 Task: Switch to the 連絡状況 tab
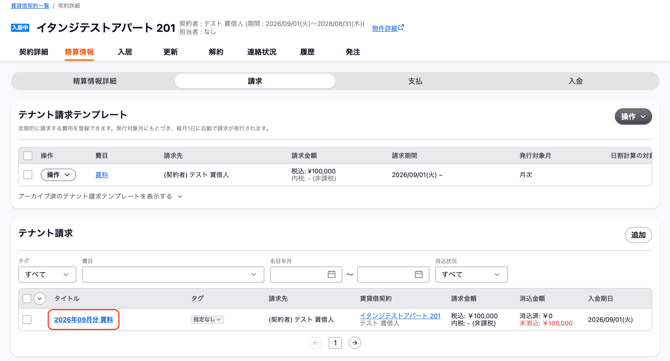(262, 52)
